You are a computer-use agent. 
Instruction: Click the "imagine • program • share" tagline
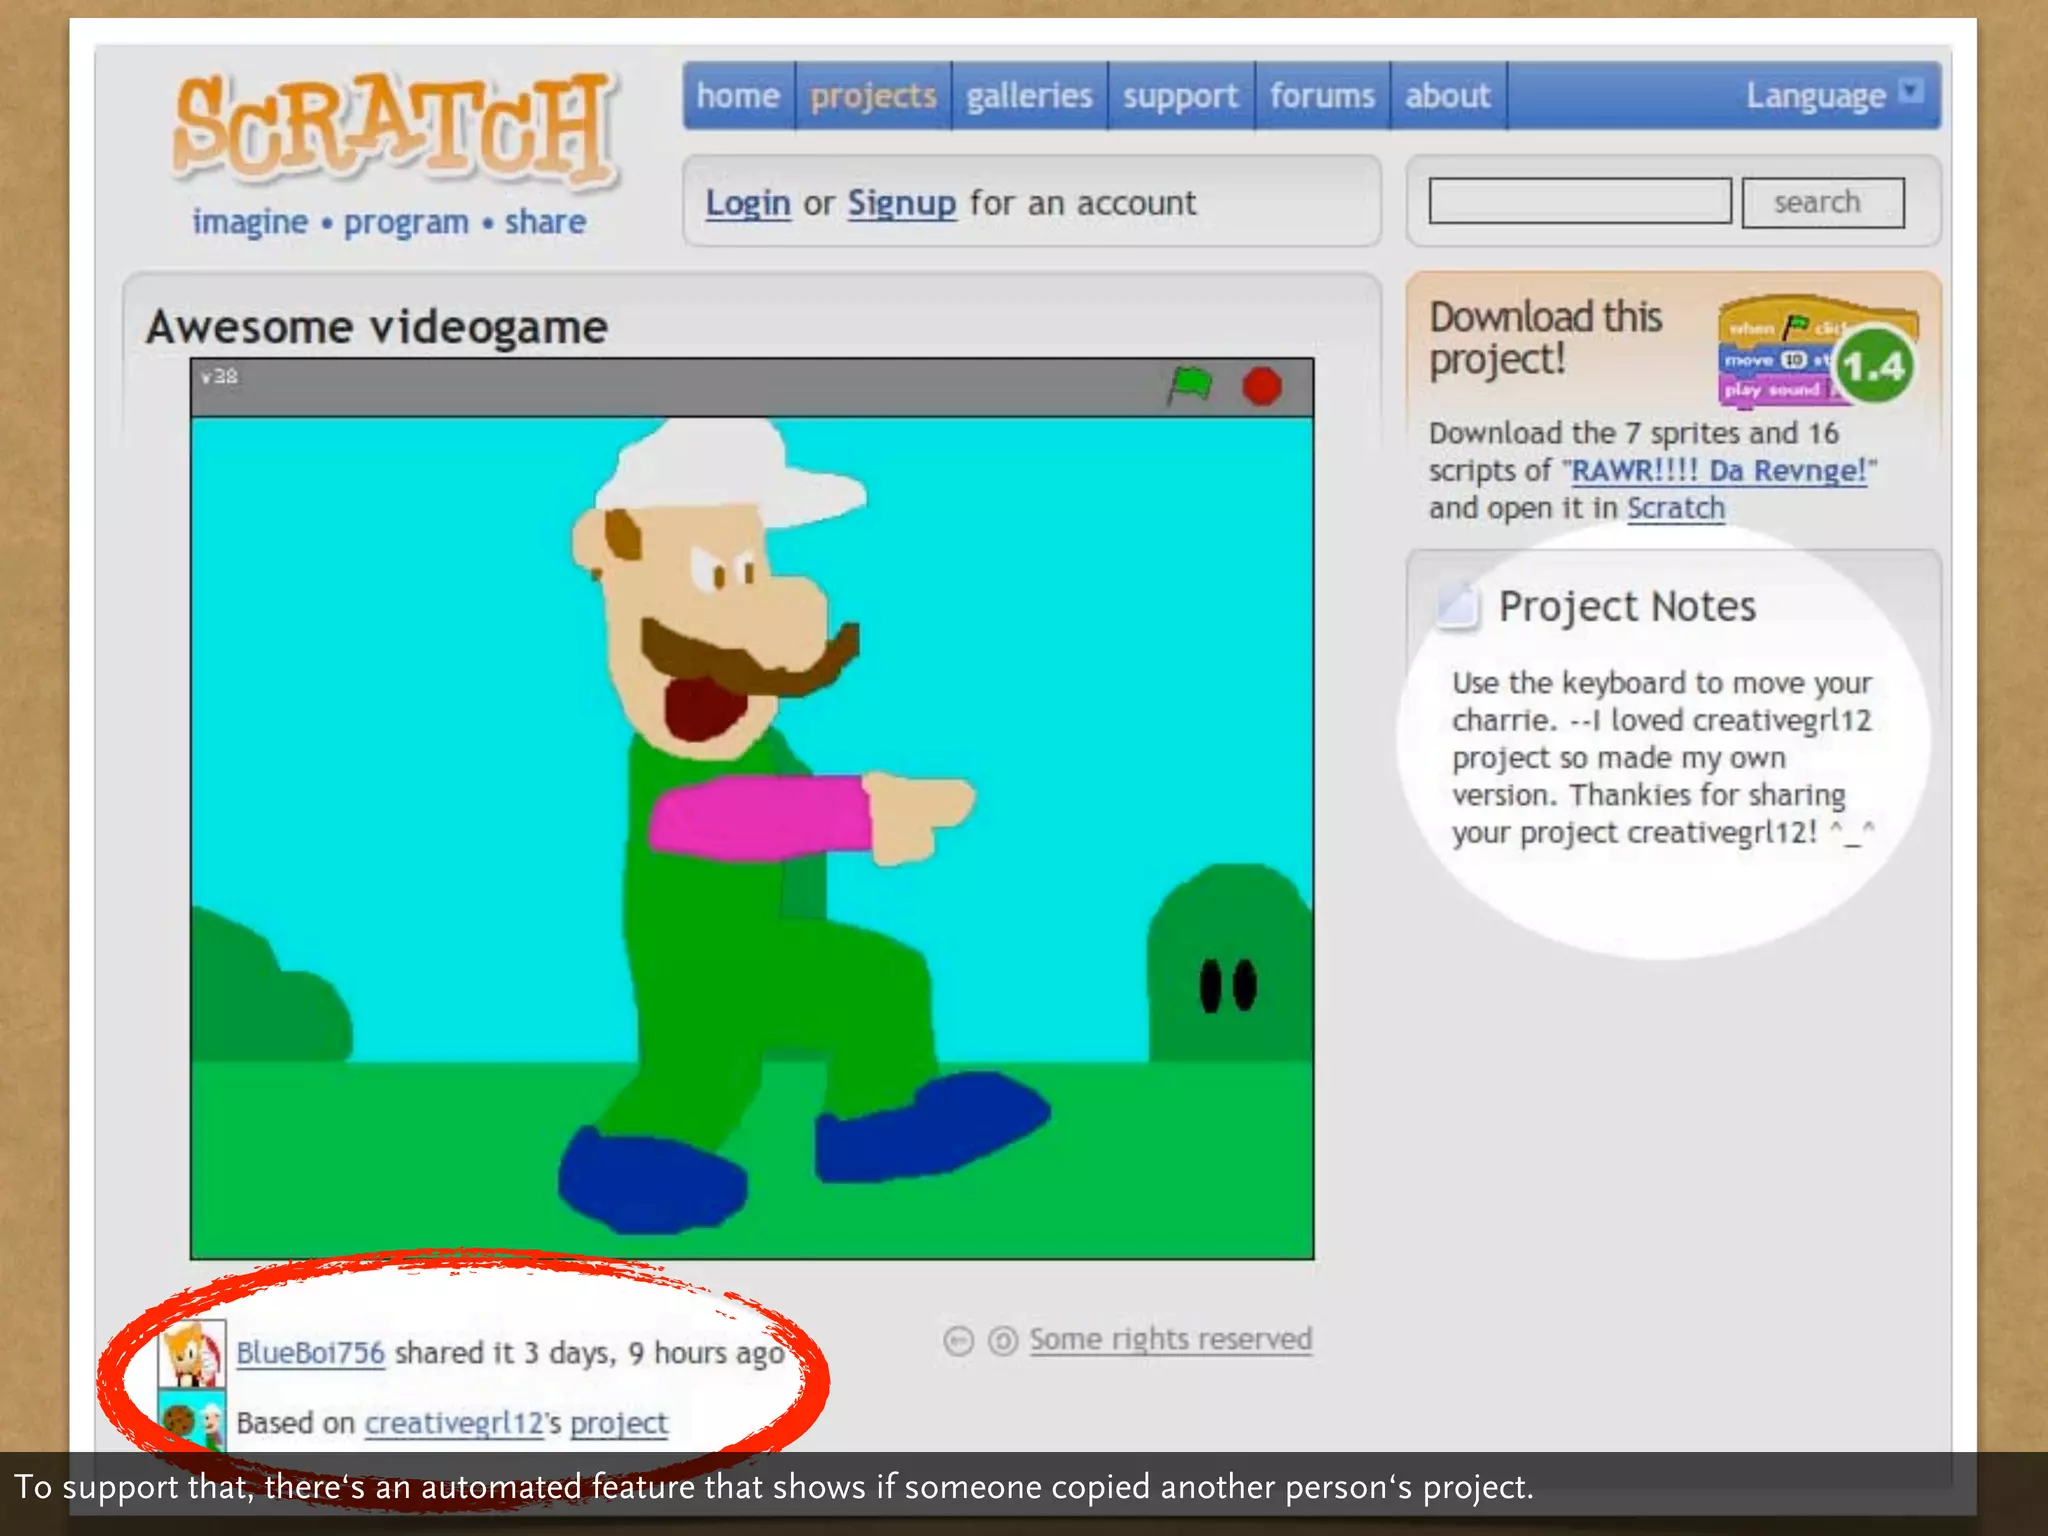[389, 221]
